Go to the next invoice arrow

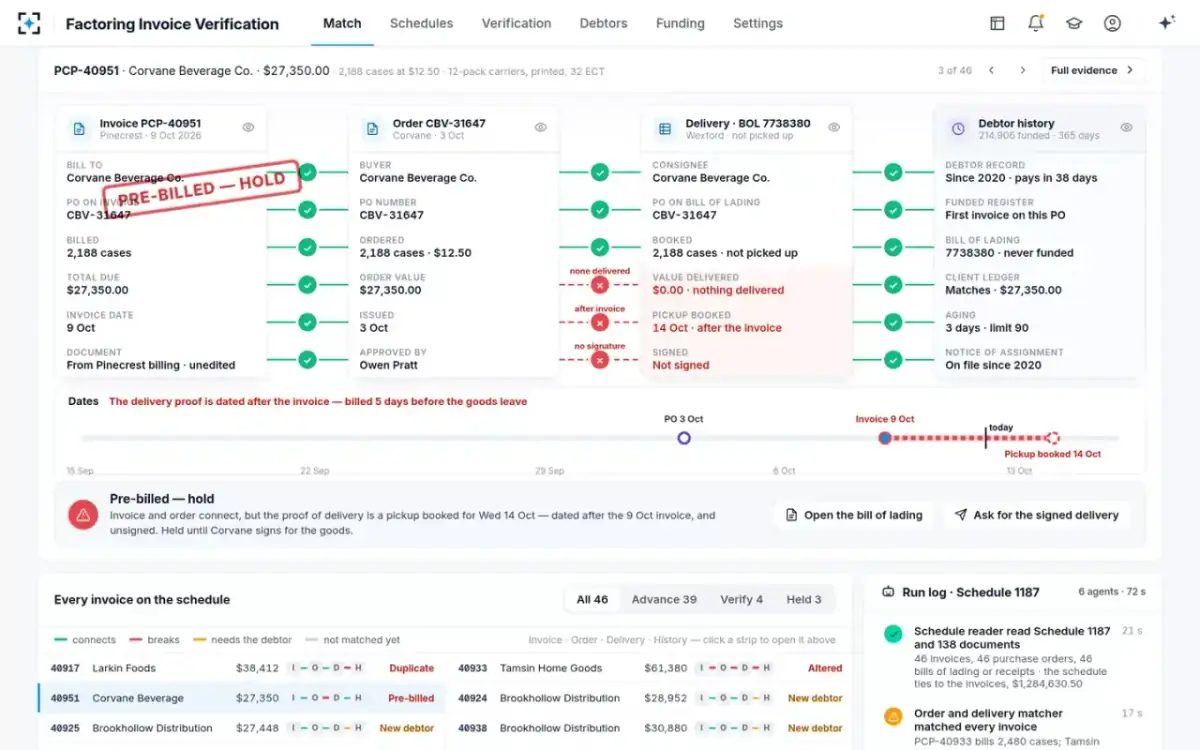tap(1022, 70)
